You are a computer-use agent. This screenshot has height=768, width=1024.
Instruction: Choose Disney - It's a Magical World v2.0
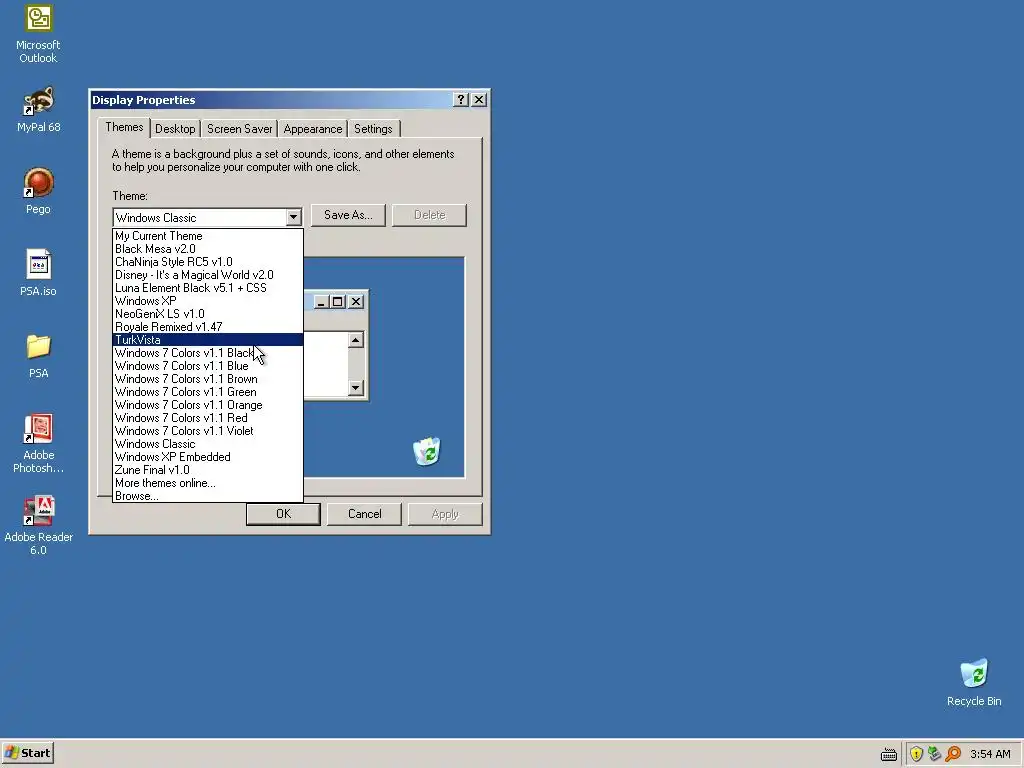click(208, 275)
